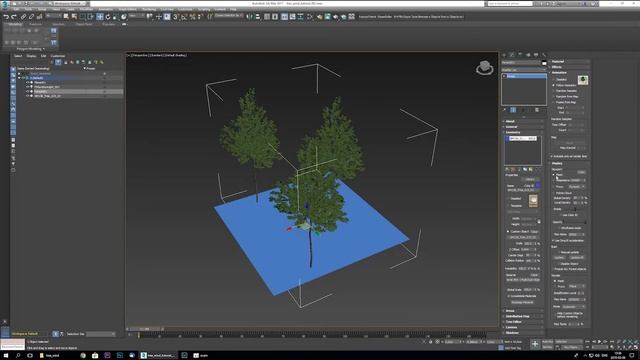The image size is (640, 360).
Task: Click the Optimize Material button
Action: 522,302
